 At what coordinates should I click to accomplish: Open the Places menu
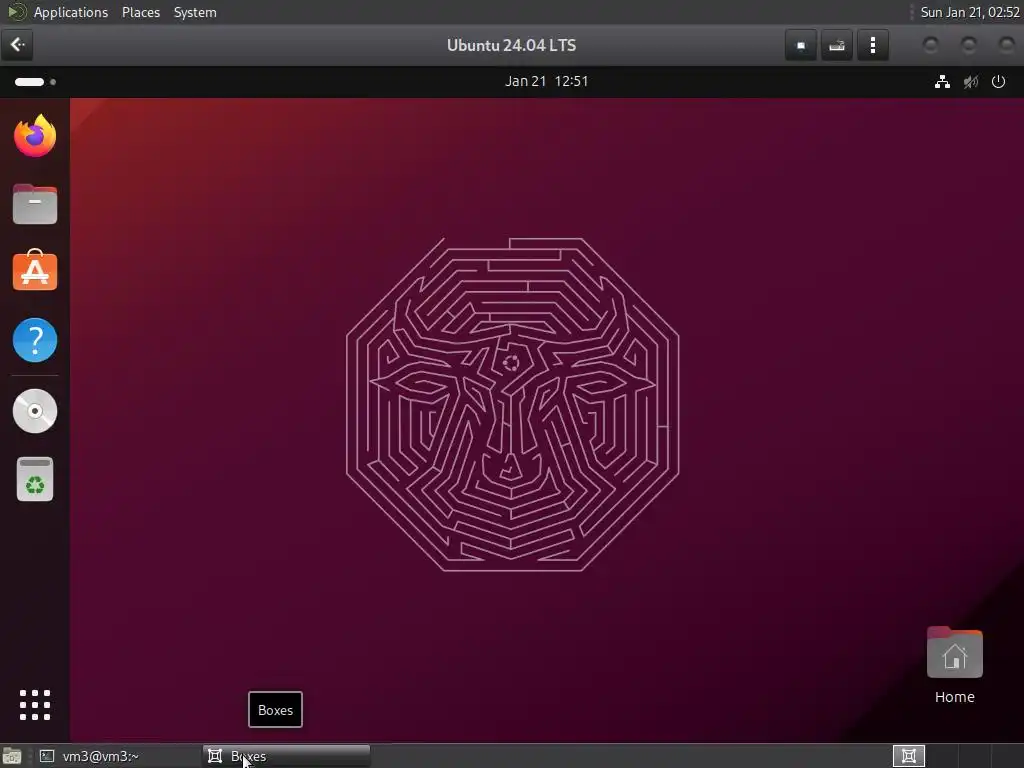141,12
